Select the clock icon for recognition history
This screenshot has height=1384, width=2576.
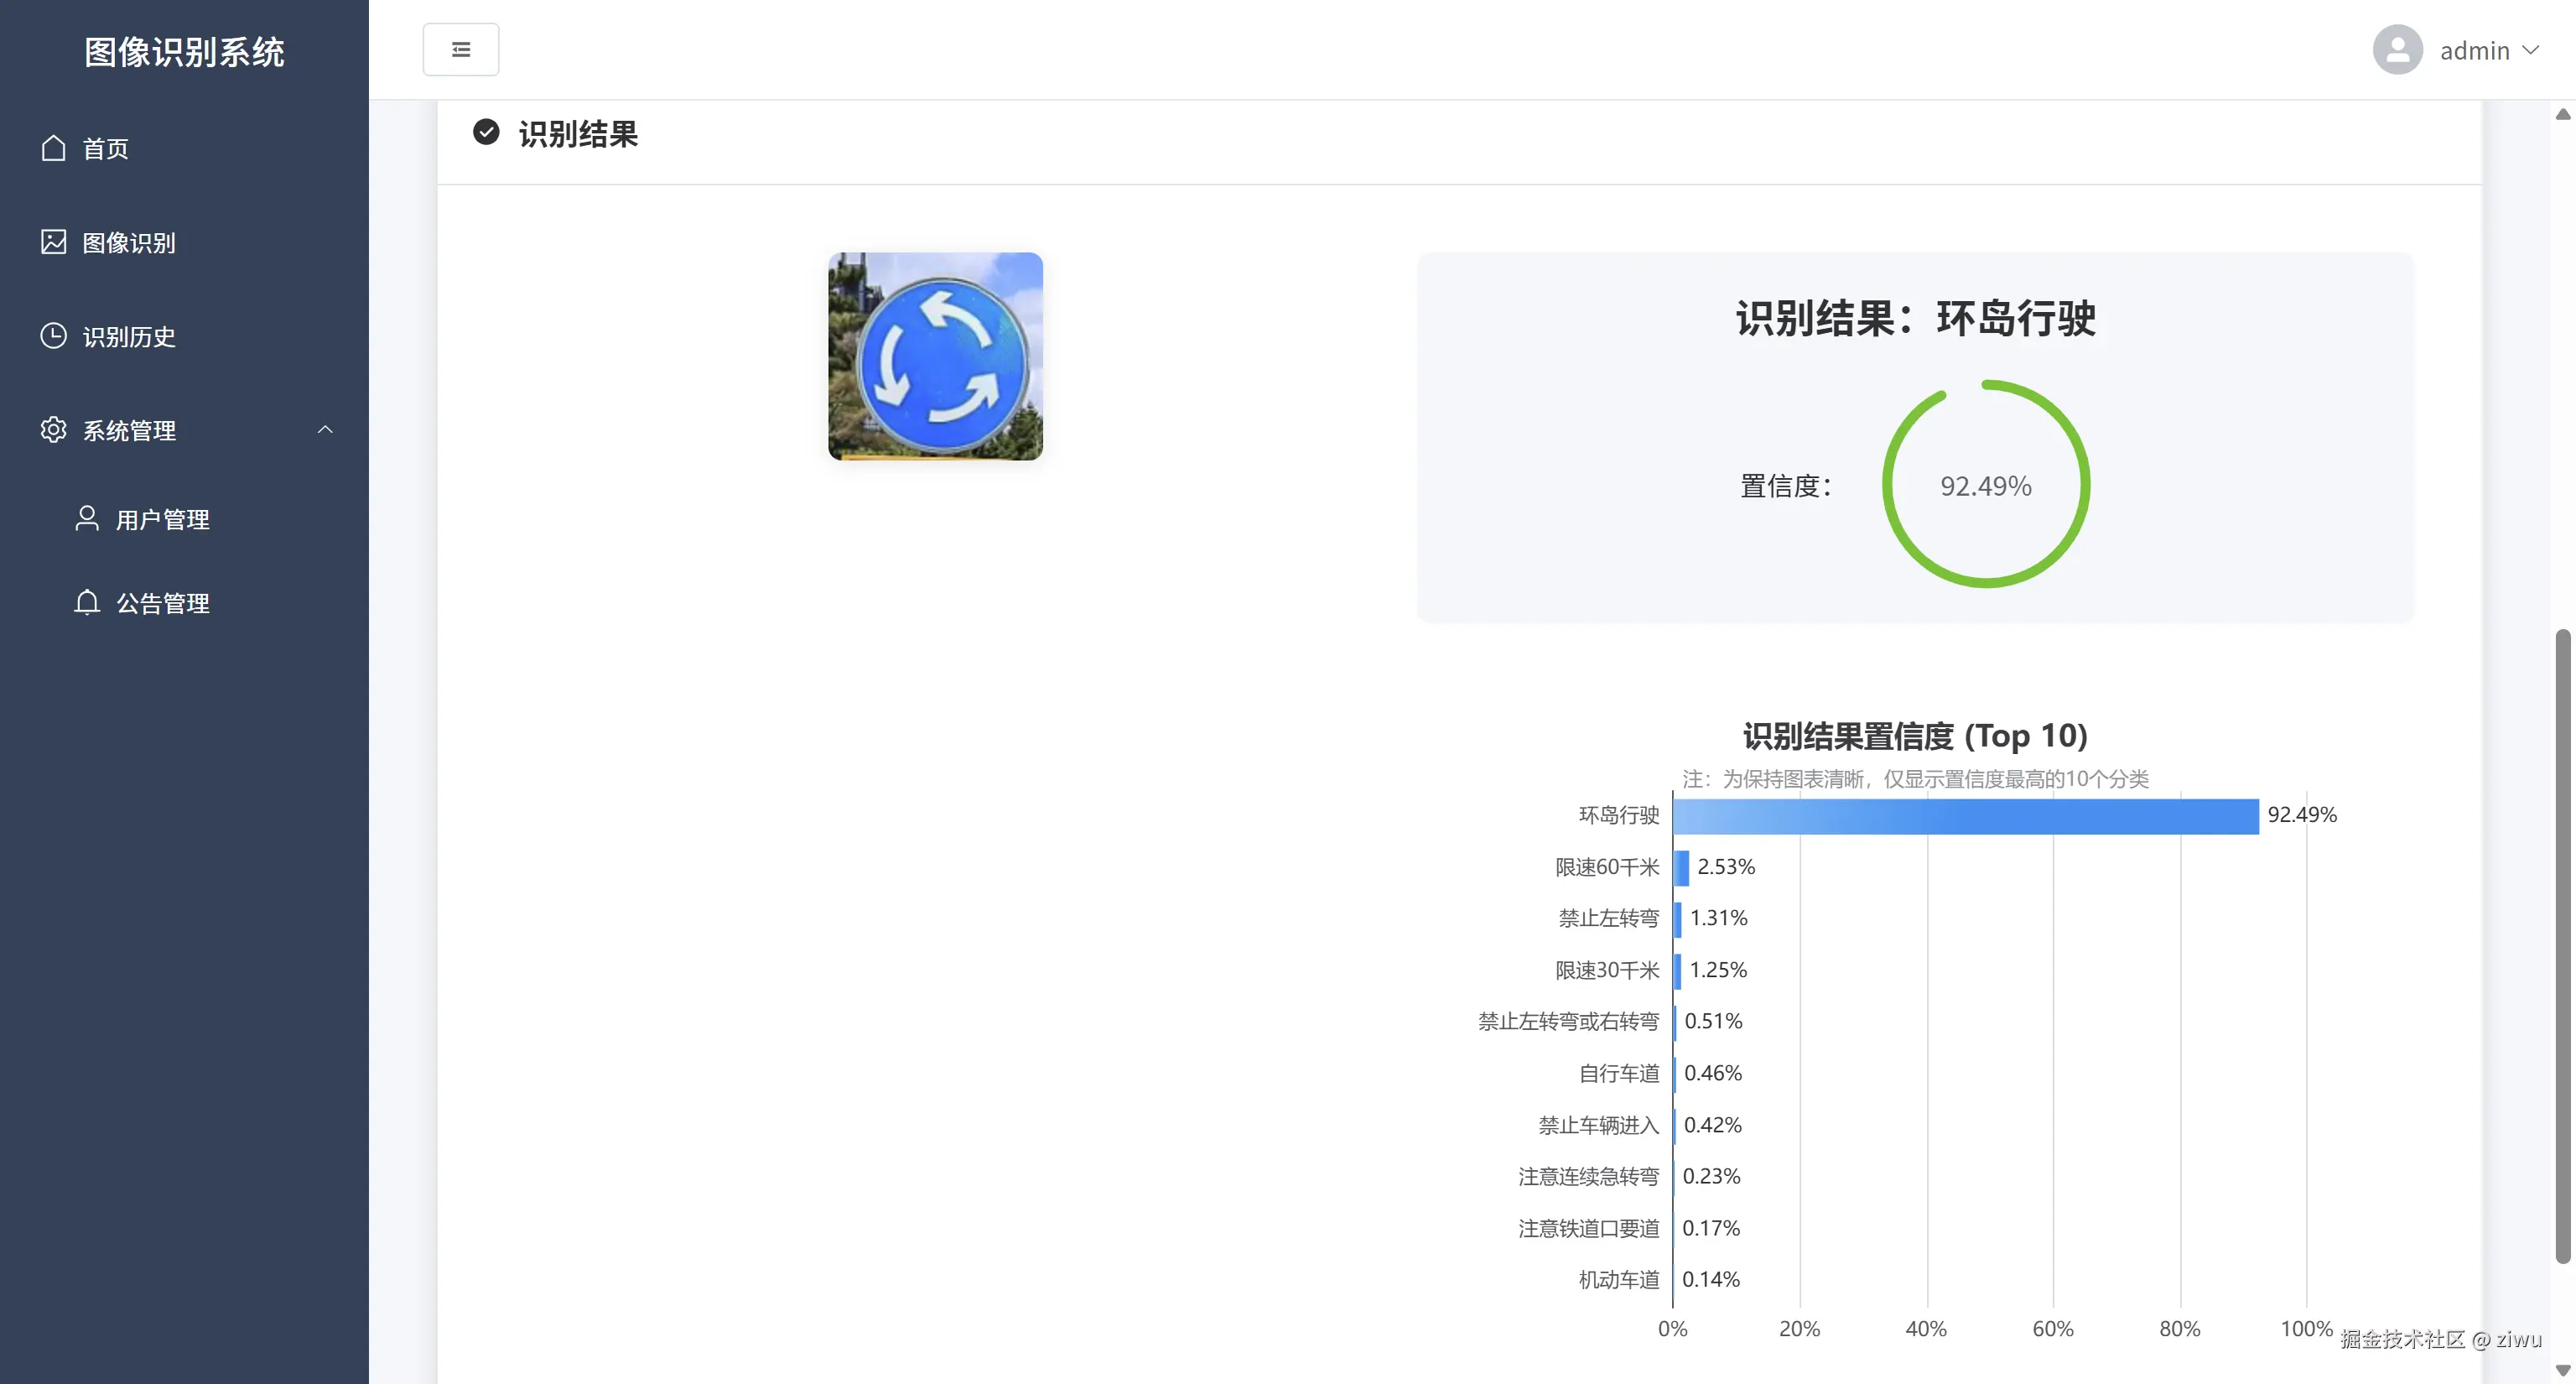53,336
